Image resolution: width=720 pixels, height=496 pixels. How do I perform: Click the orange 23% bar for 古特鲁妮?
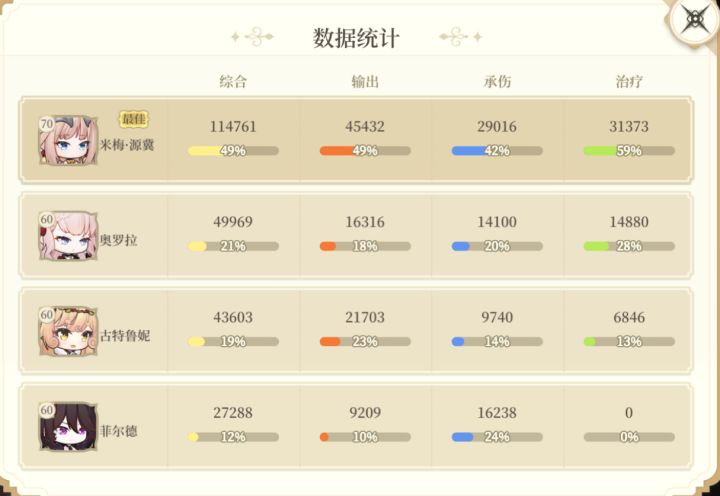coord(365,342)
